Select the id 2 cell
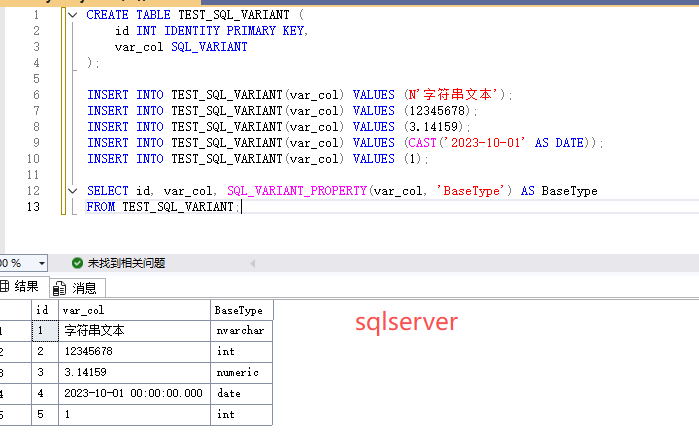The image size is (699, 434). (45, 352)
